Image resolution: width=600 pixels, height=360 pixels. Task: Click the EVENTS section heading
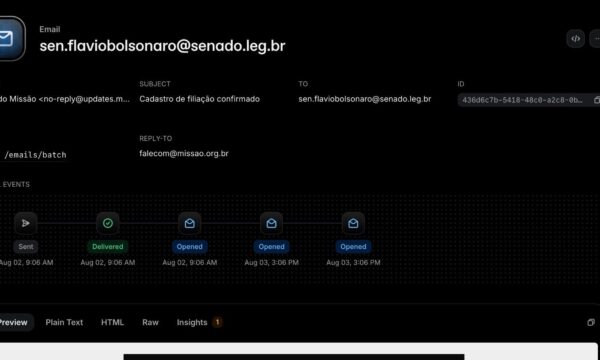coord(16,184)
